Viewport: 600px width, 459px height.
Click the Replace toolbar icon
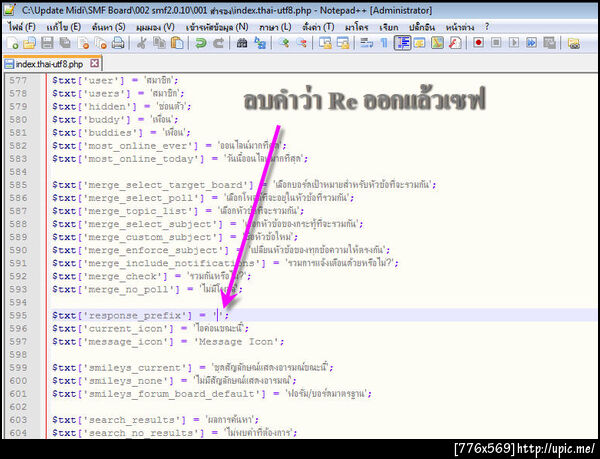[260, 43]
